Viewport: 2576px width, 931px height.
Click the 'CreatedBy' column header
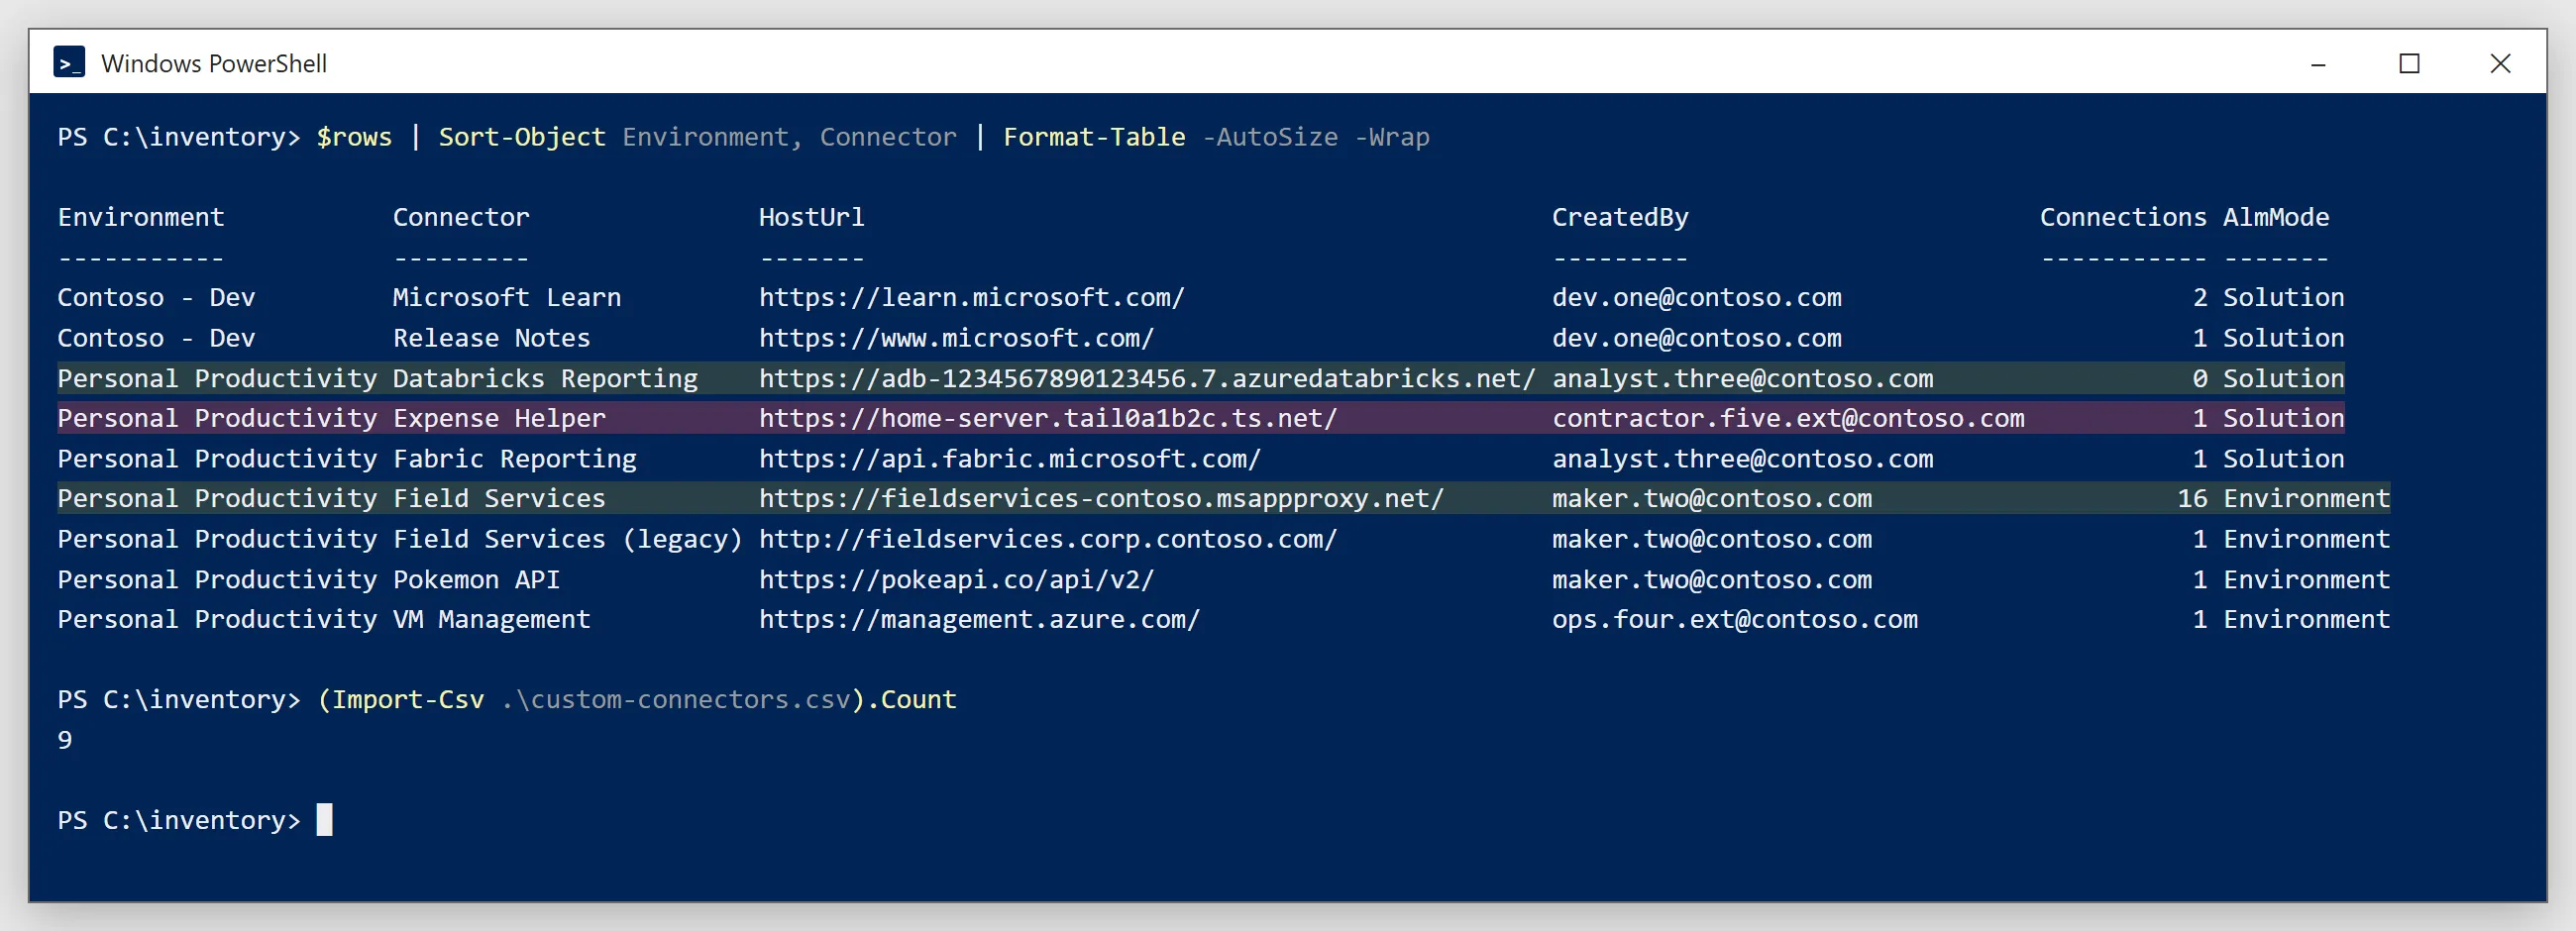tap(1620, 217)
